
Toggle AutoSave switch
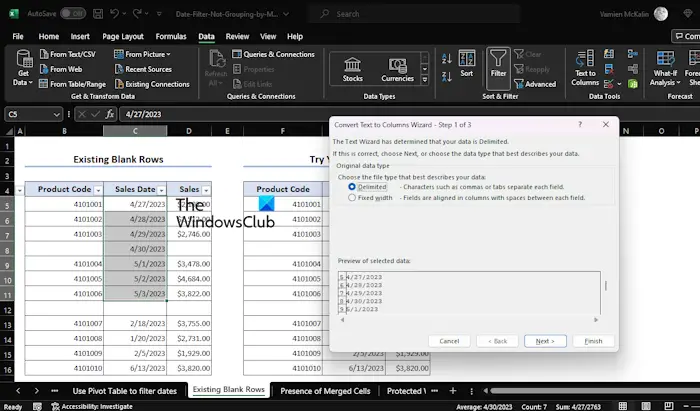pyautogui.click(x=73, y=14)
